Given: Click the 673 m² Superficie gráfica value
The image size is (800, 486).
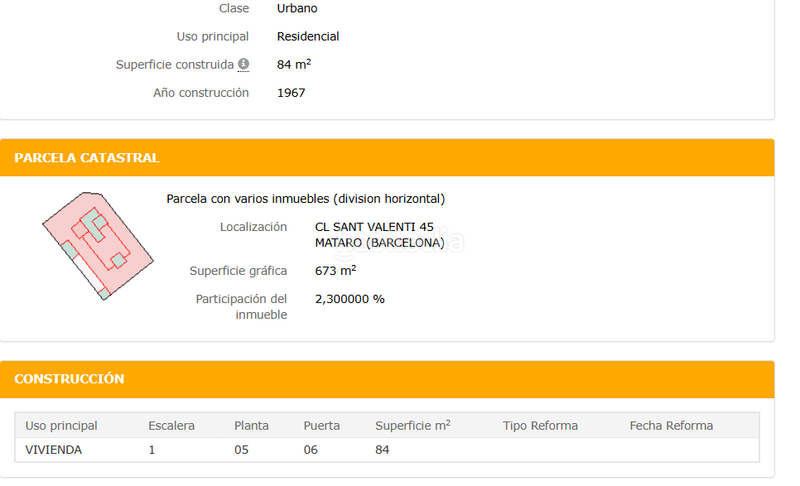Looking at the screenshot, I should (335, 271).
